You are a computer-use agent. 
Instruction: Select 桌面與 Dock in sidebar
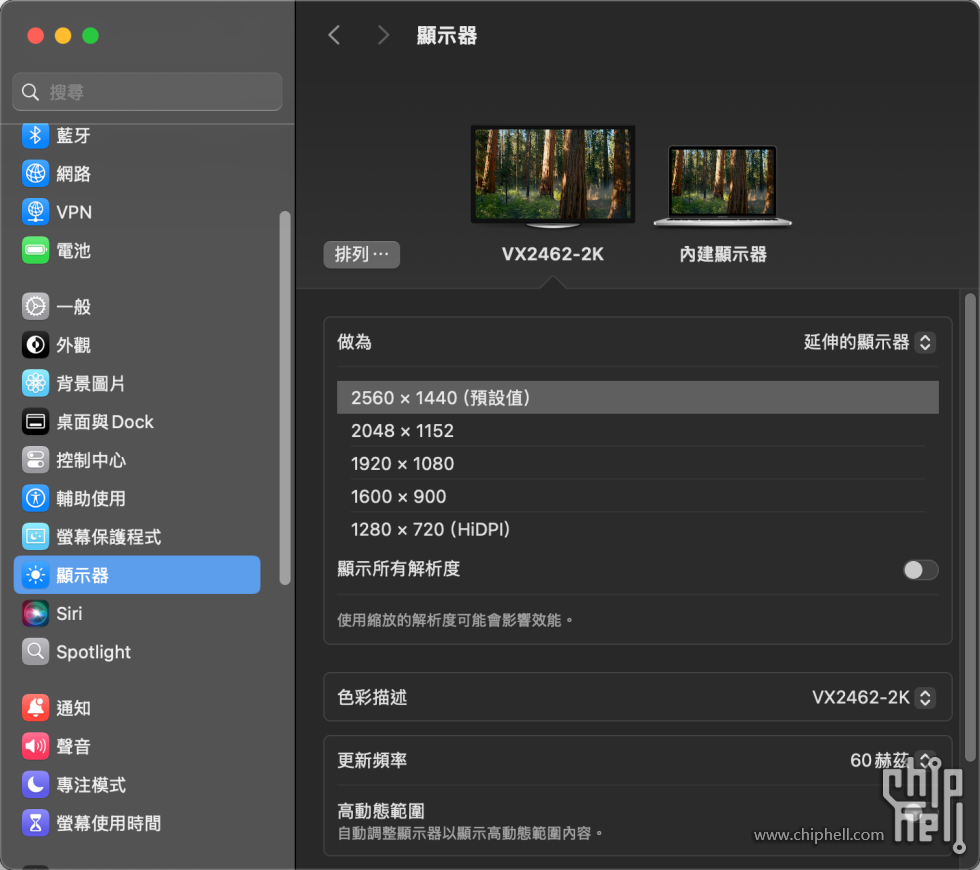click(x=104, y=422)
